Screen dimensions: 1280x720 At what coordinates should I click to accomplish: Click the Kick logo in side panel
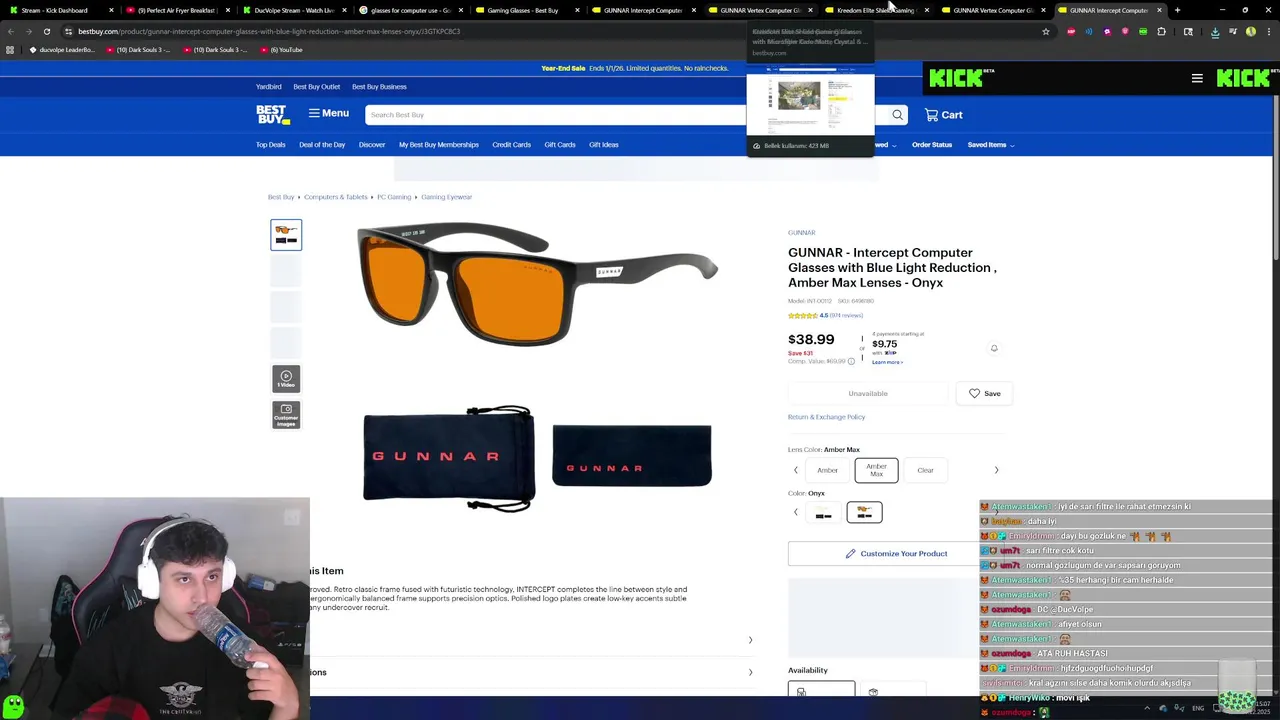[955, 78]
